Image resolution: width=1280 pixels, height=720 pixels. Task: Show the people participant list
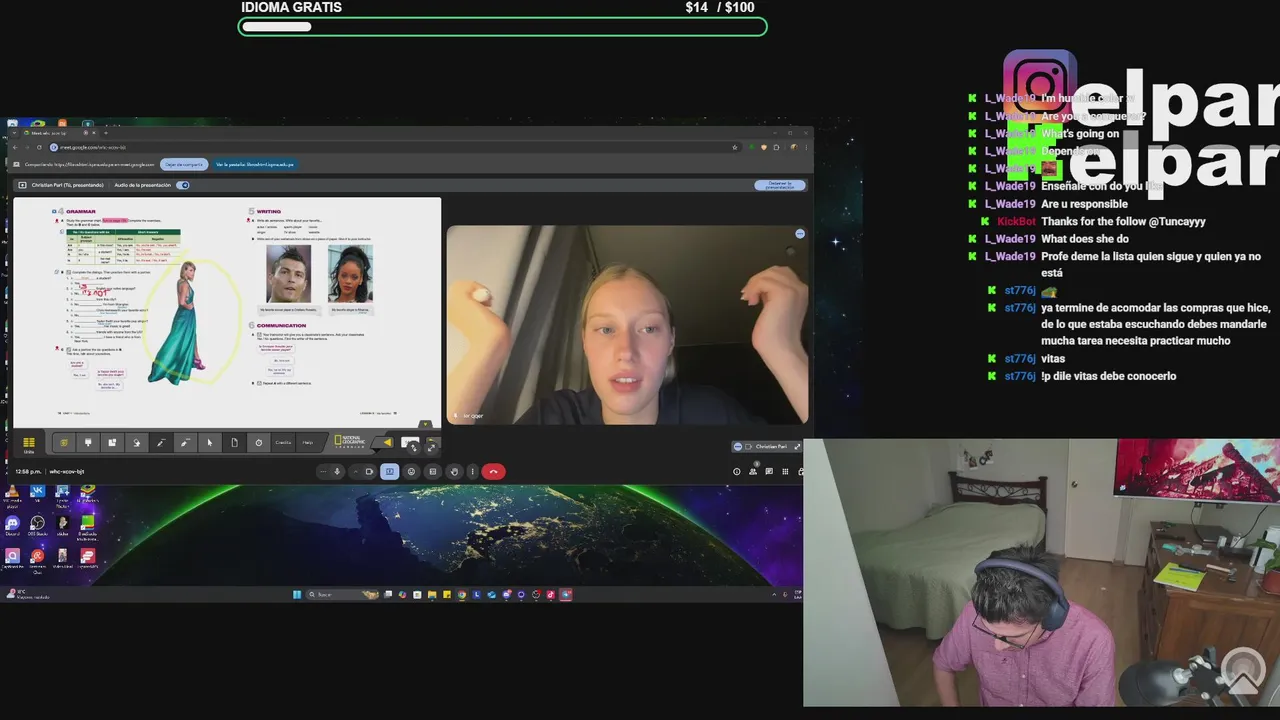[x=753, y=471]
